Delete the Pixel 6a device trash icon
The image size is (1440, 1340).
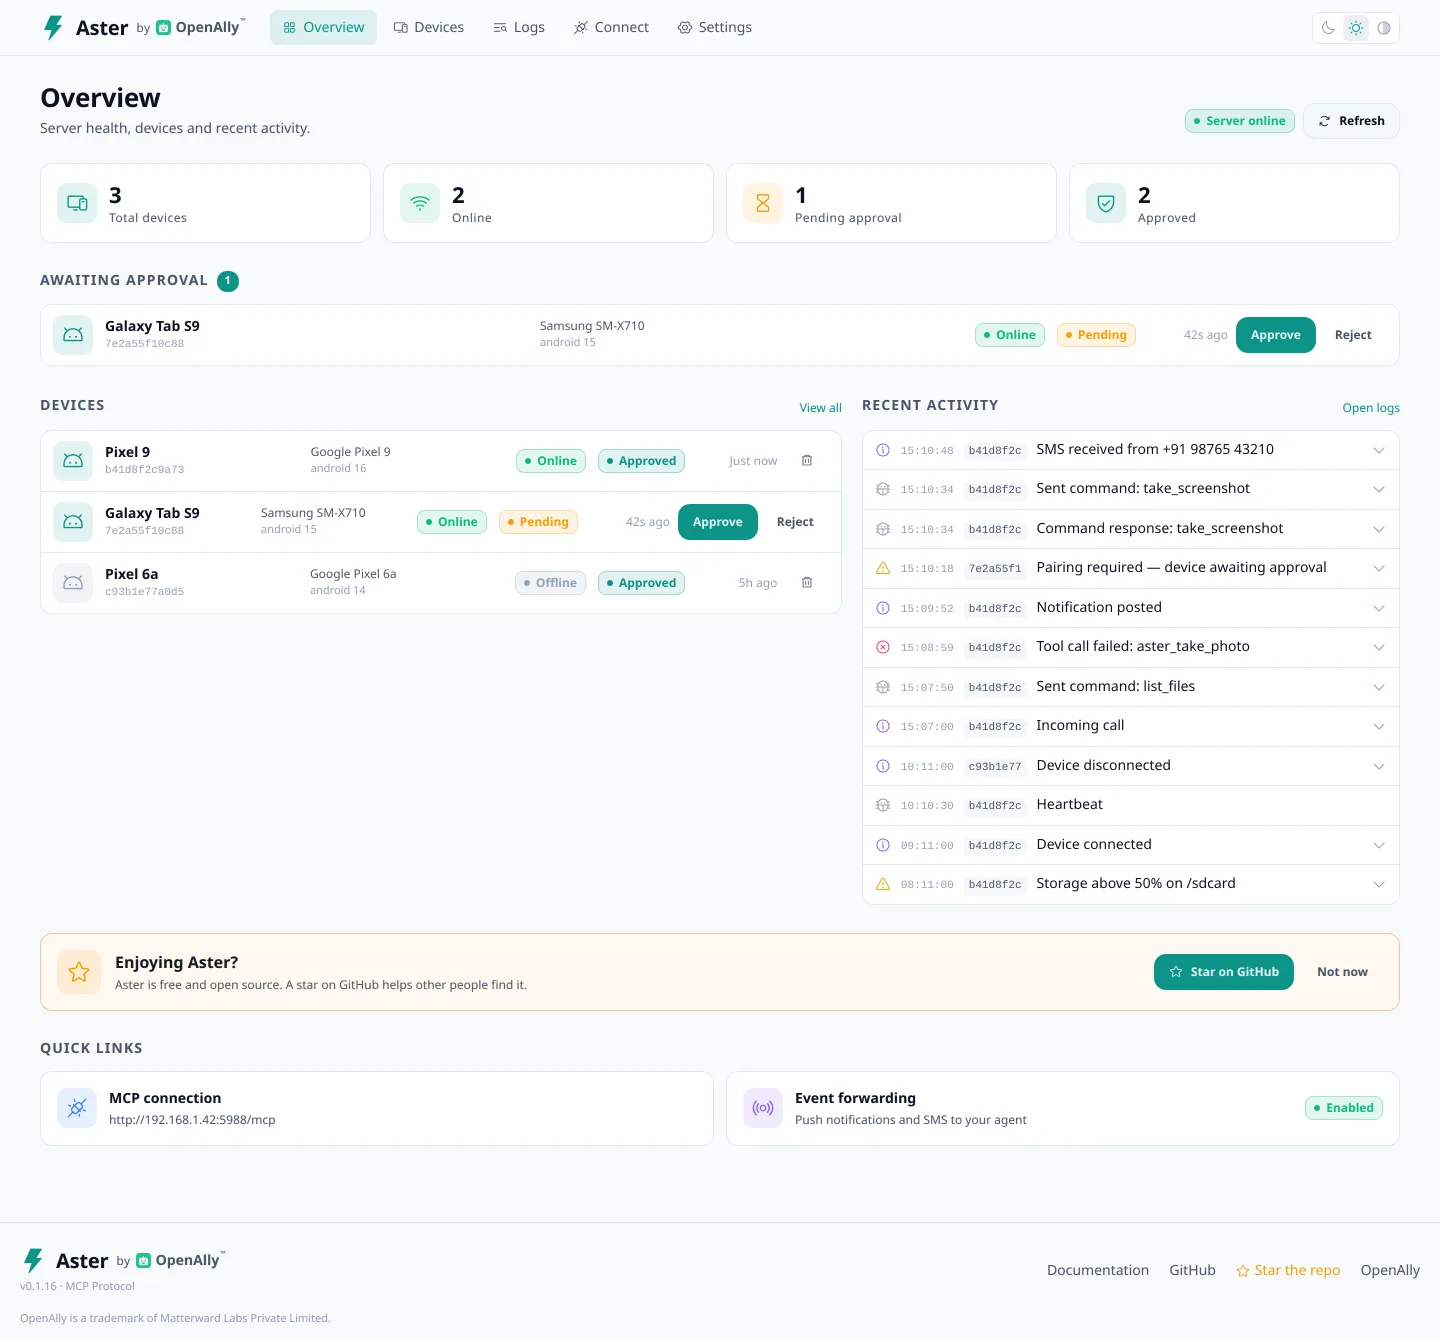click(807, 583)
